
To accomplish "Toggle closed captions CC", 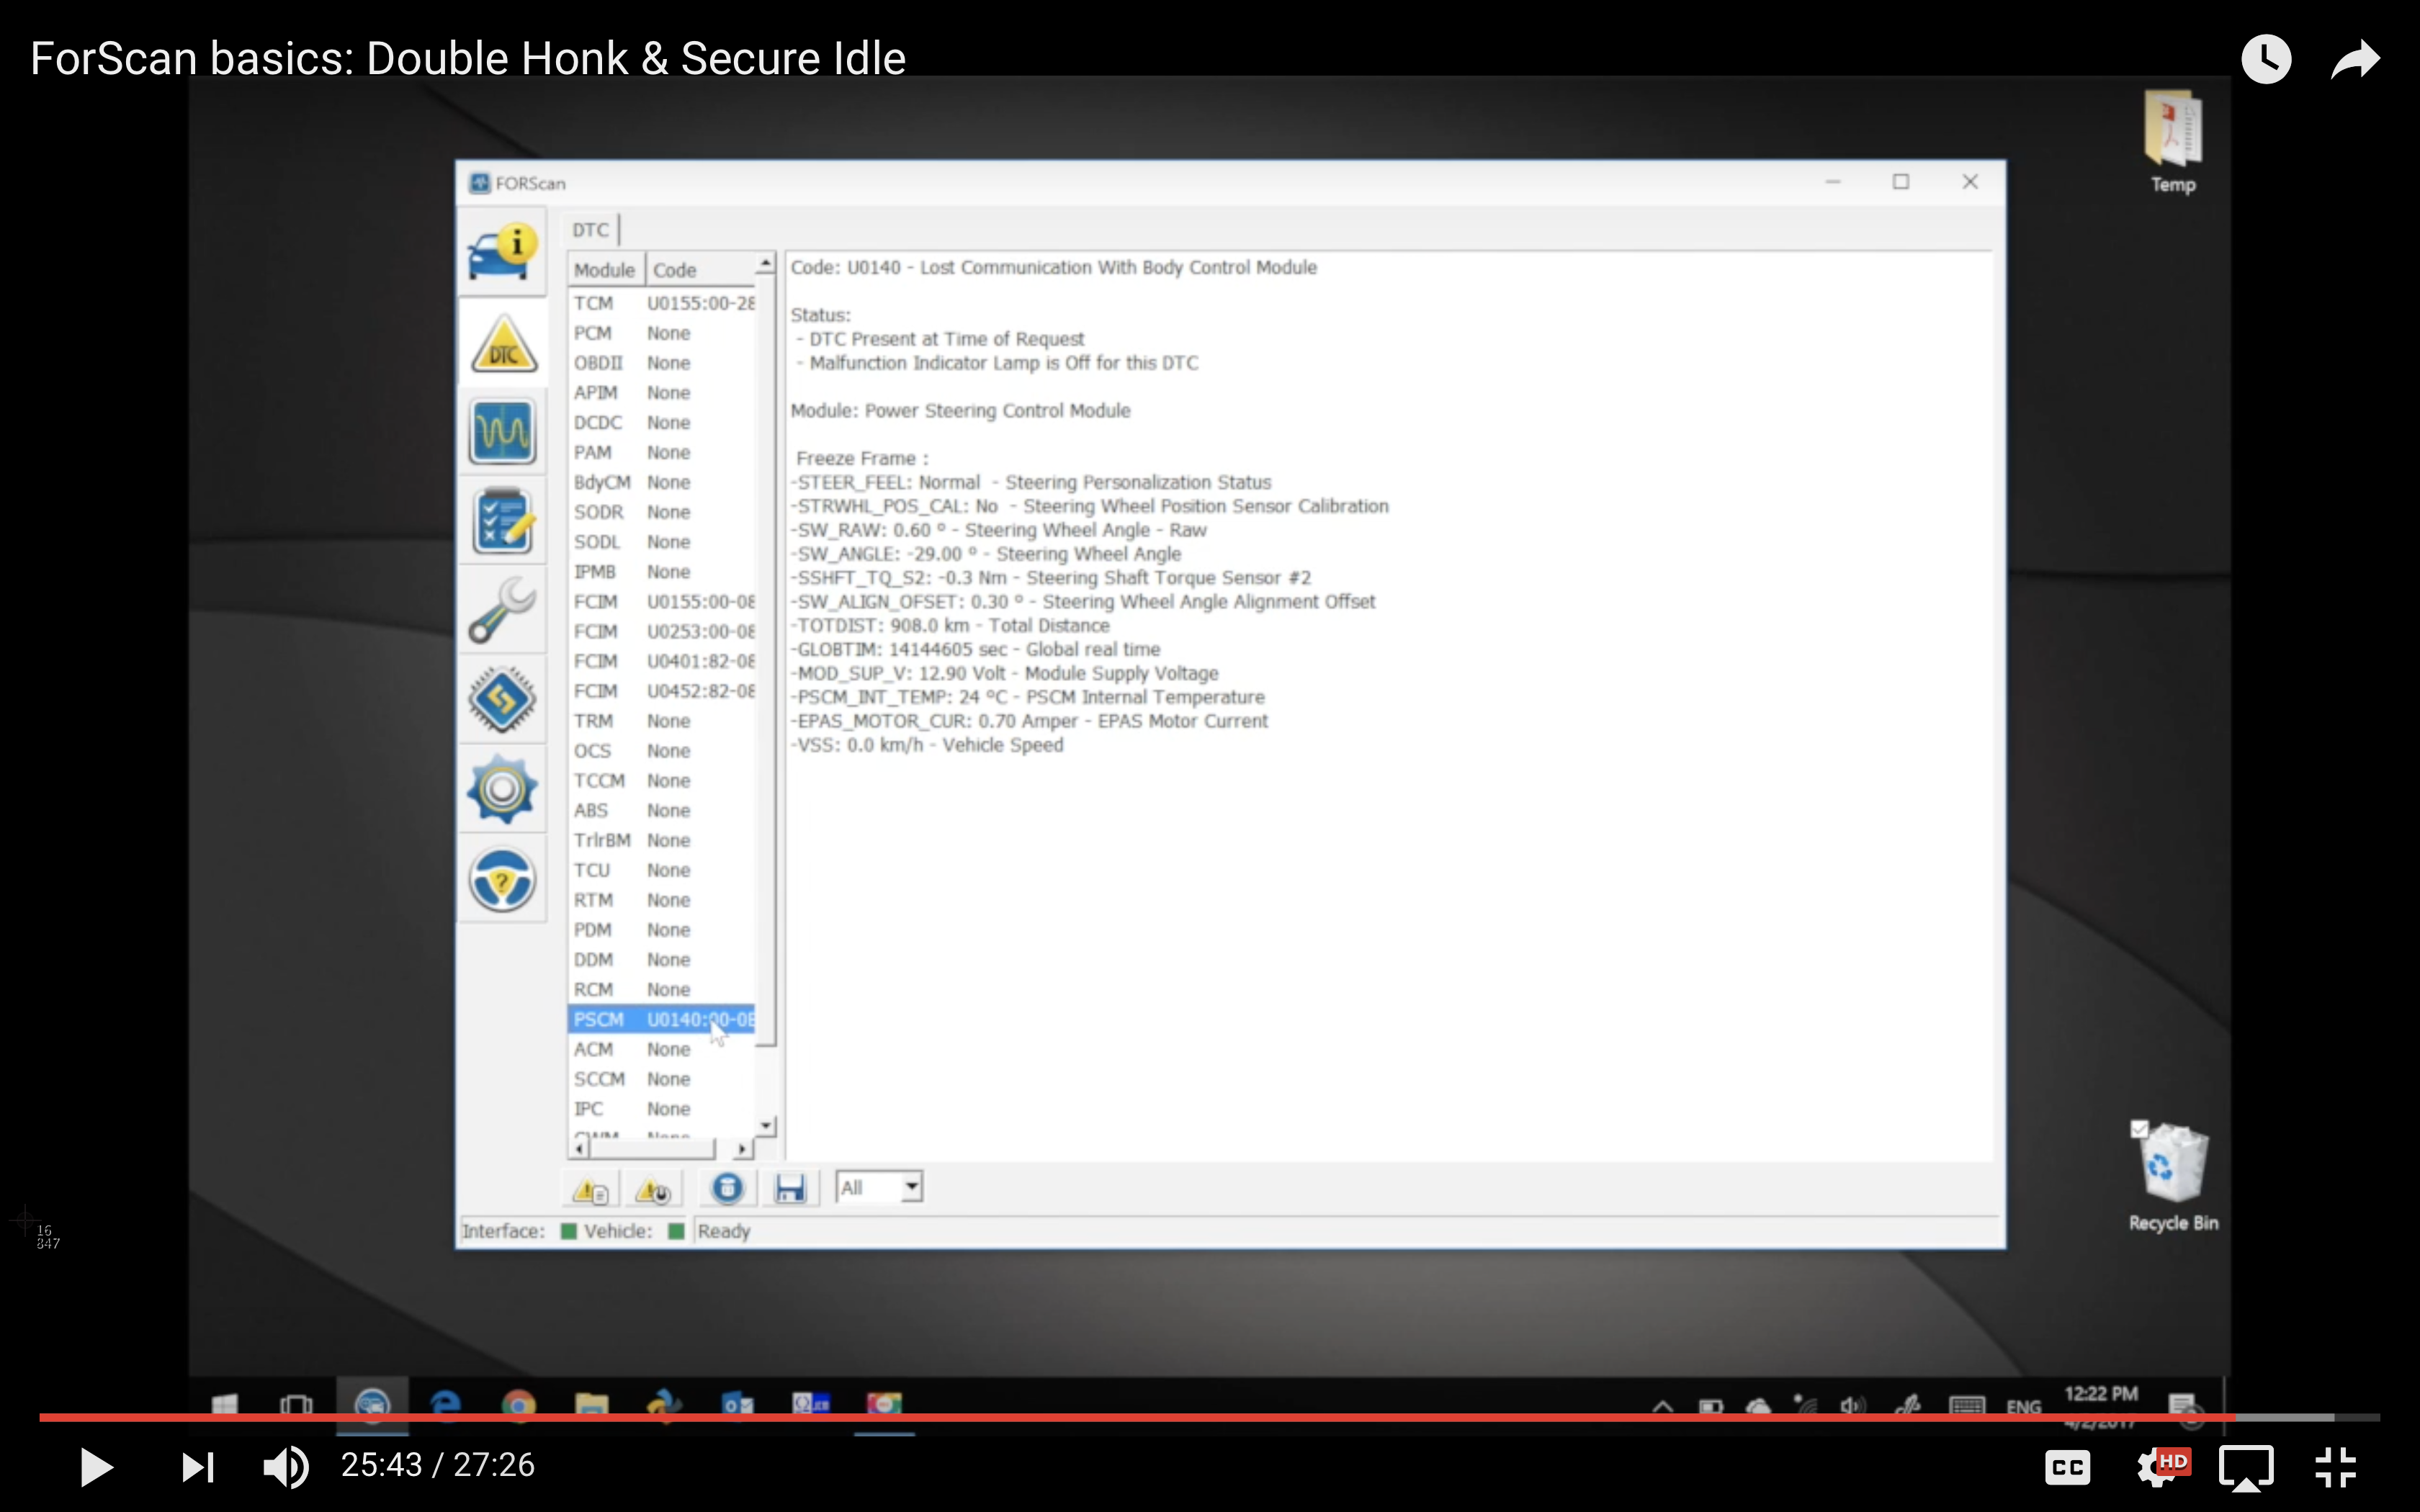I will 2066,1467.
